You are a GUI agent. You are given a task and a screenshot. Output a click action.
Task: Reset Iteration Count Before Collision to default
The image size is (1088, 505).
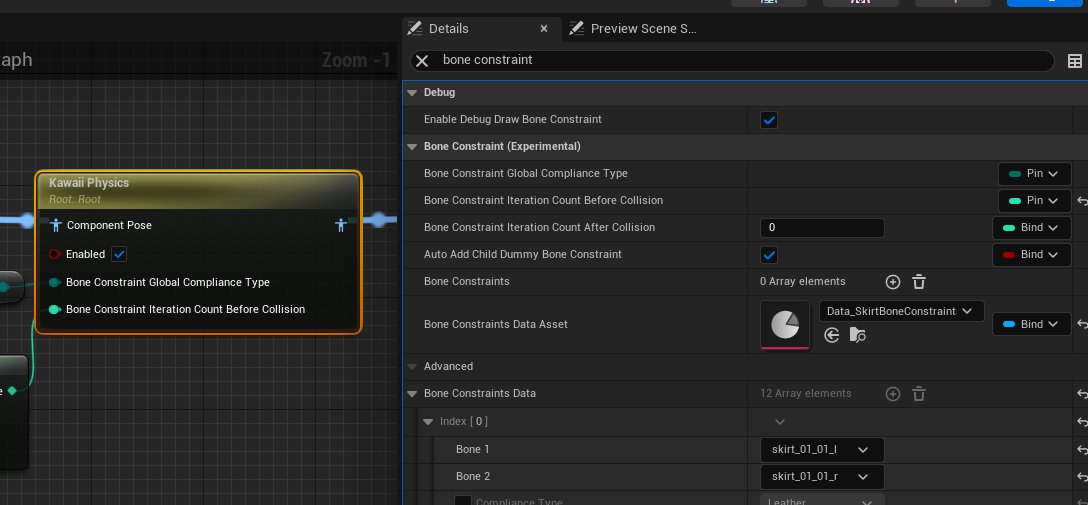pos(1082,201)
